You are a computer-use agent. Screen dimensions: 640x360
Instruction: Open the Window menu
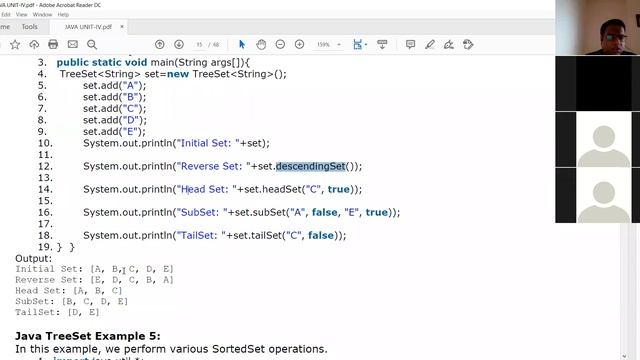tap(42, 14)
